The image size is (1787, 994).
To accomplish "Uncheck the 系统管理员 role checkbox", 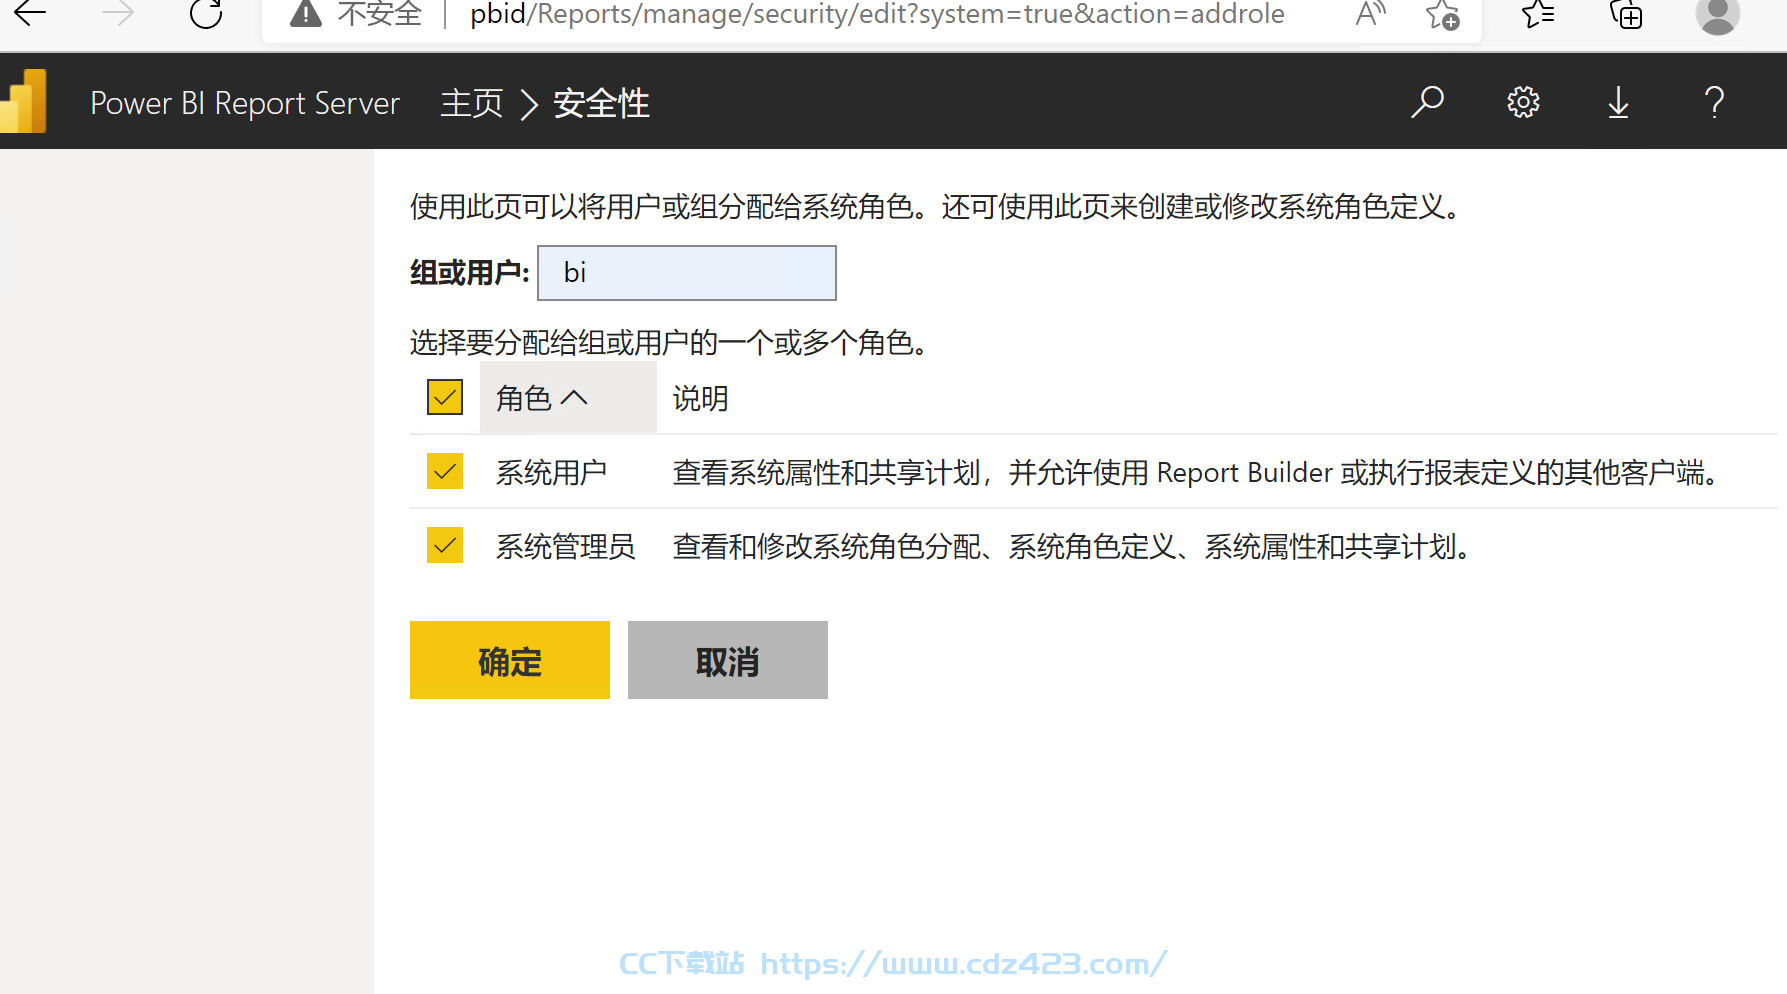I will 445,545.
